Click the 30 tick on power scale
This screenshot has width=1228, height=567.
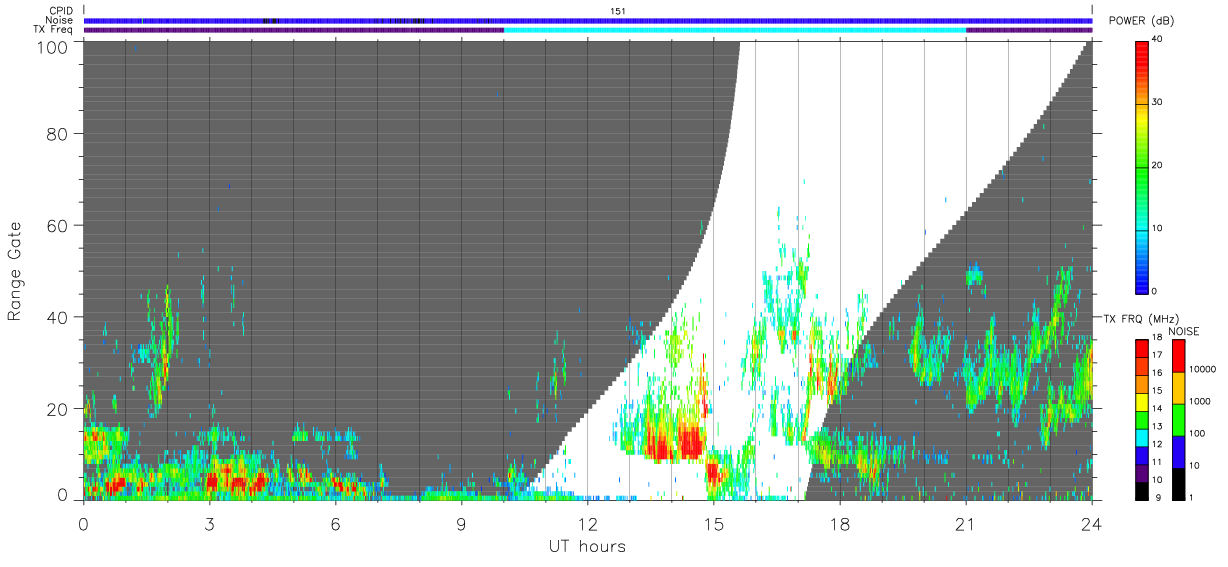coord(1158,102)
